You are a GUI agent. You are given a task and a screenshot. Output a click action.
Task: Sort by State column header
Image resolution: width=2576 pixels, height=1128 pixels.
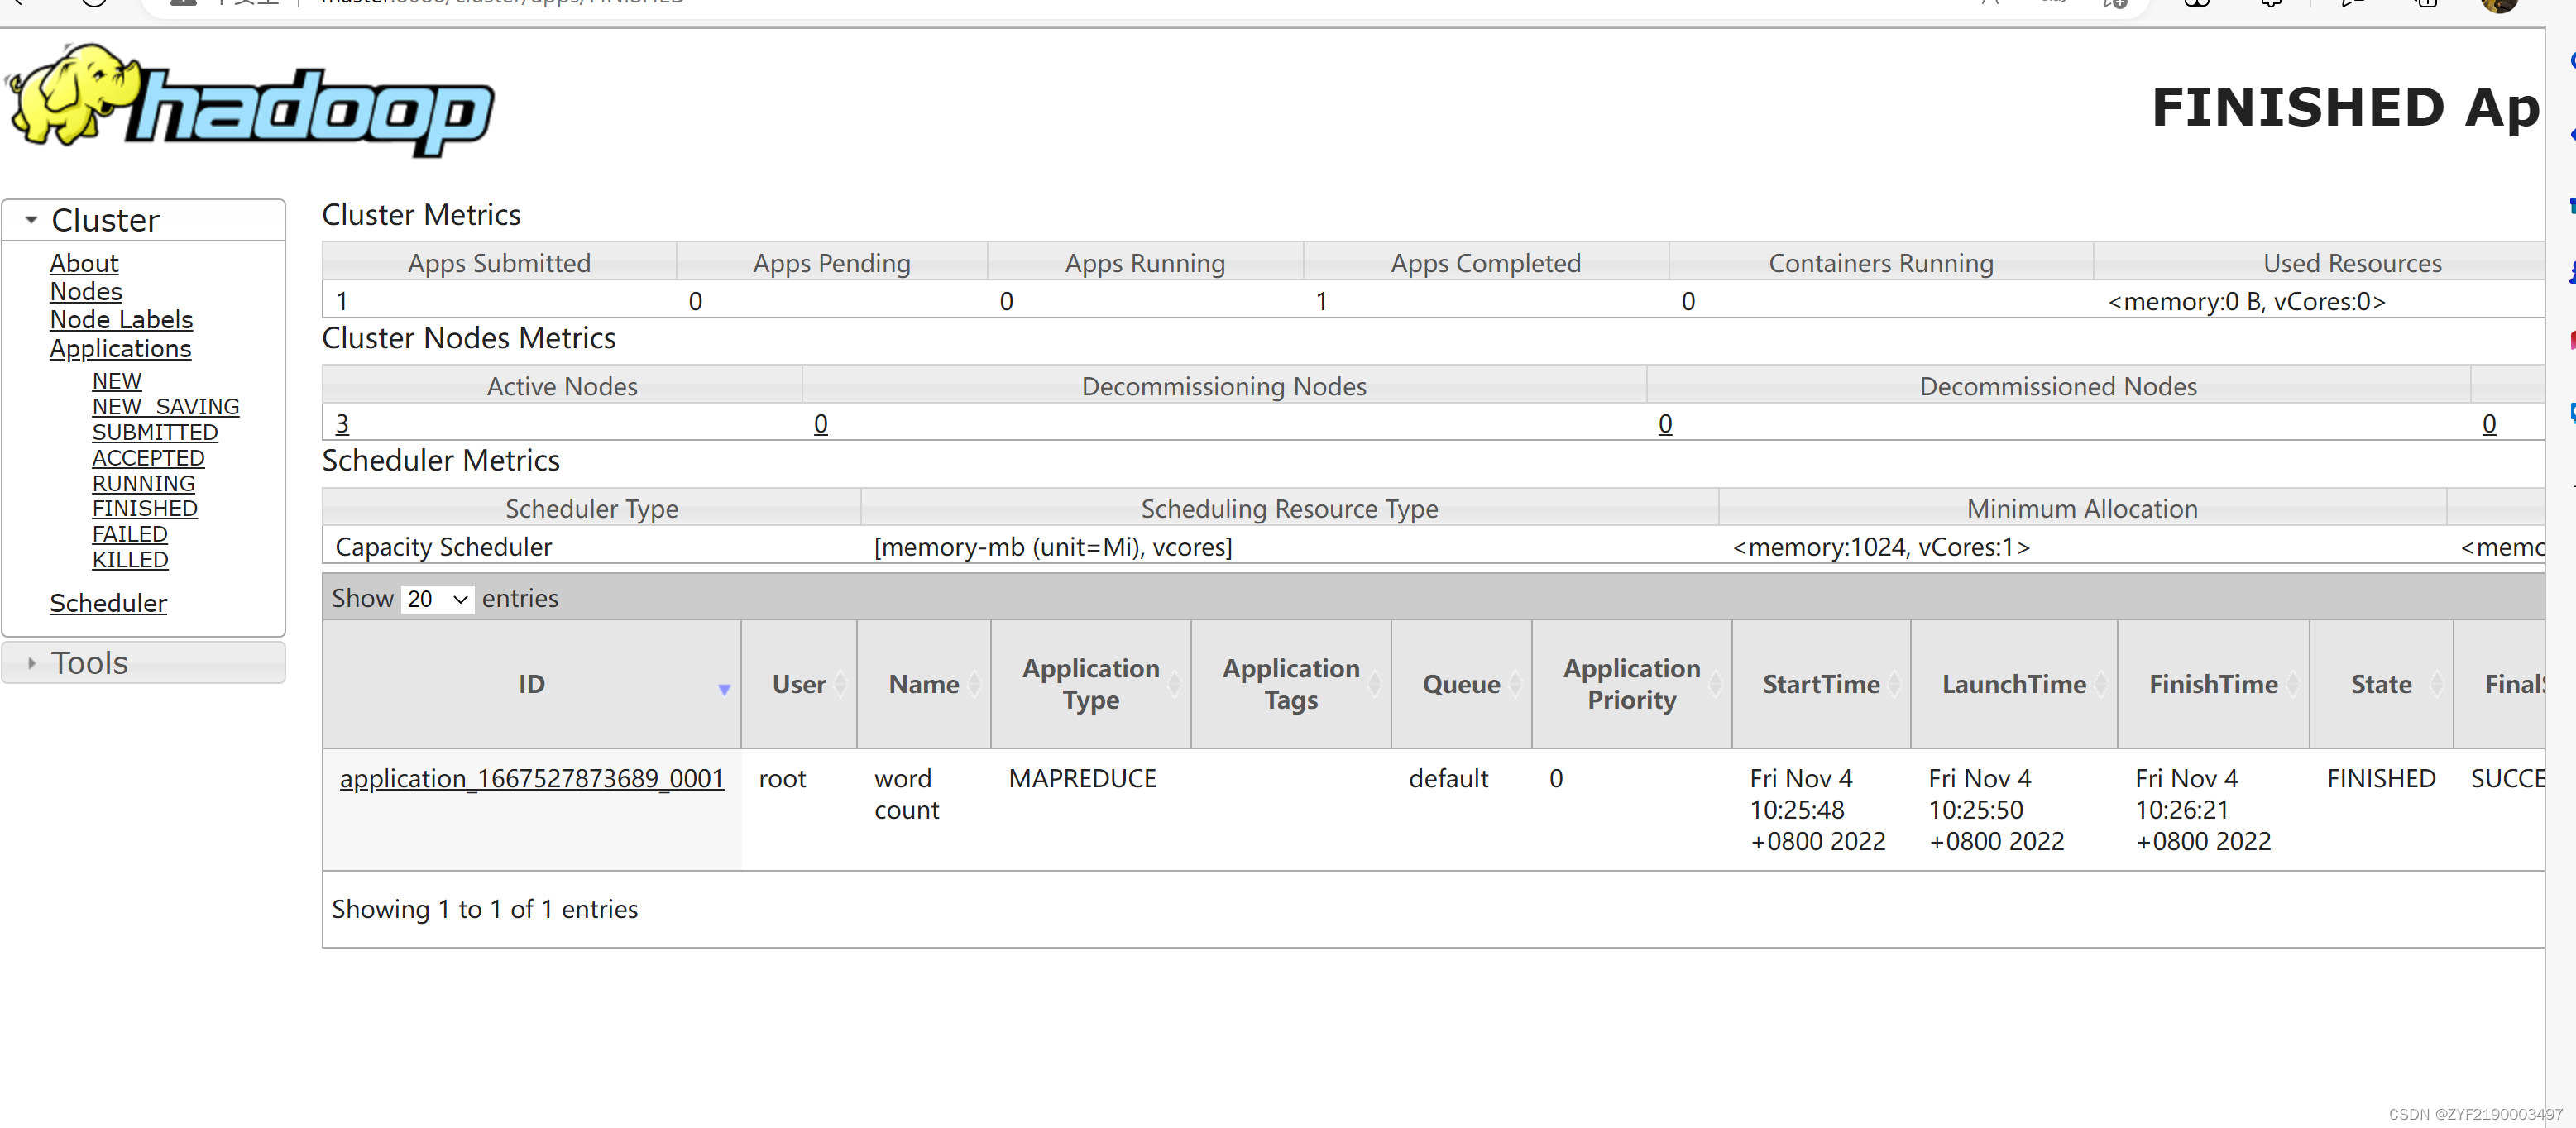[2380, 684]
